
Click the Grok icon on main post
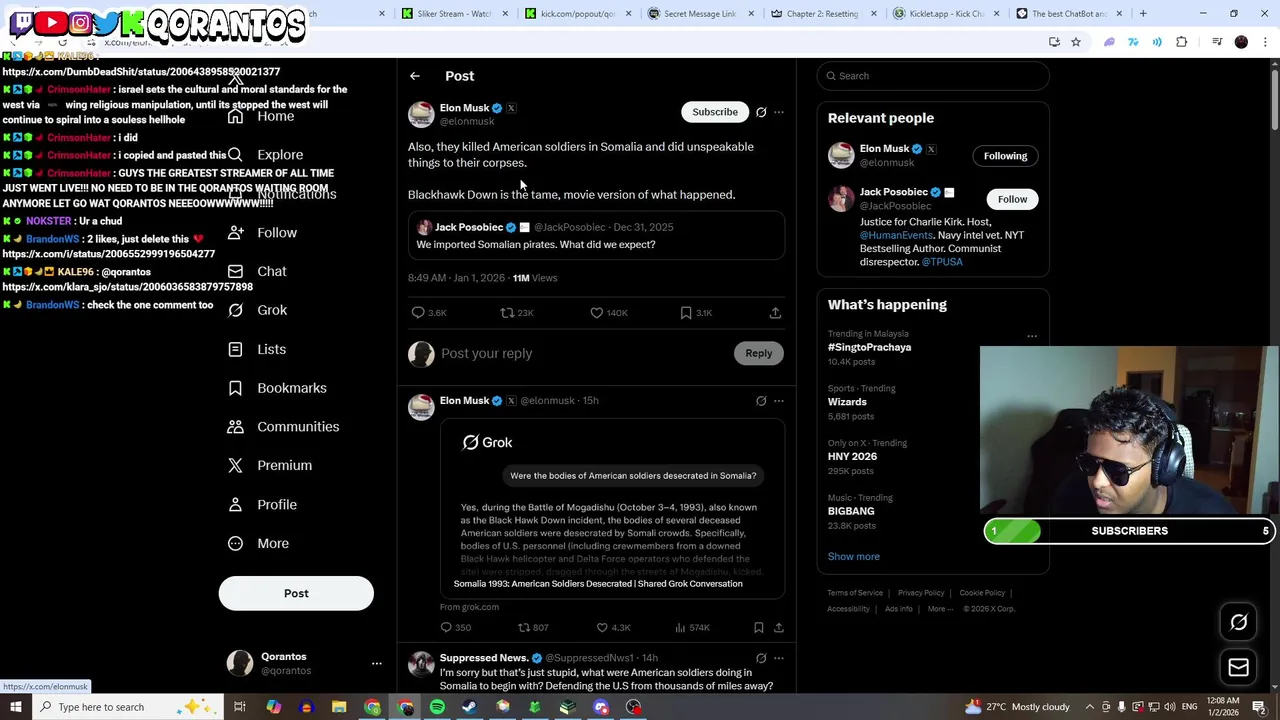click(x=761, y=112)
